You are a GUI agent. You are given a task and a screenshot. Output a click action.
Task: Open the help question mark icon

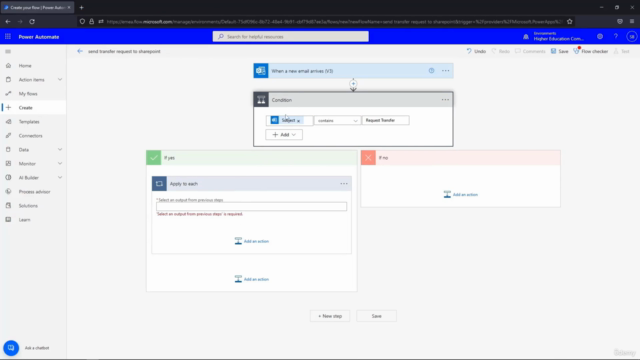[616, 37]
